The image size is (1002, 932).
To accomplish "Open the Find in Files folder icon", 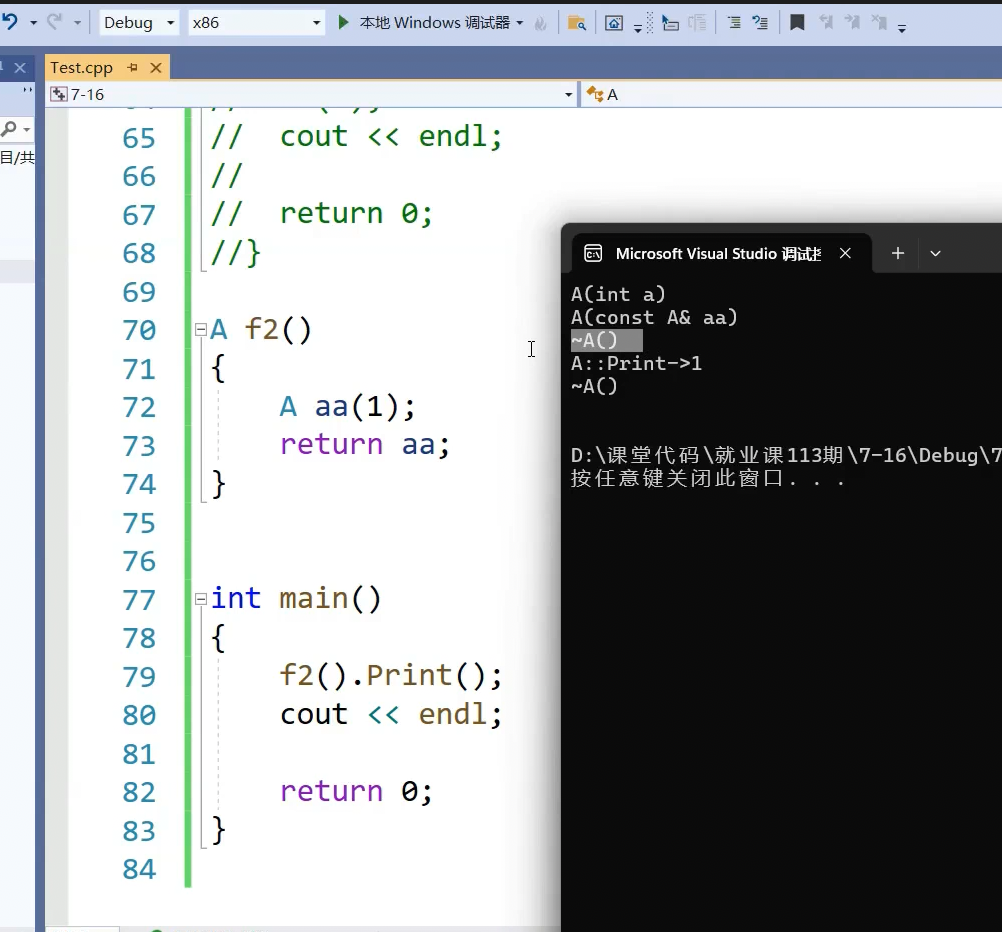I will [576, 24].
